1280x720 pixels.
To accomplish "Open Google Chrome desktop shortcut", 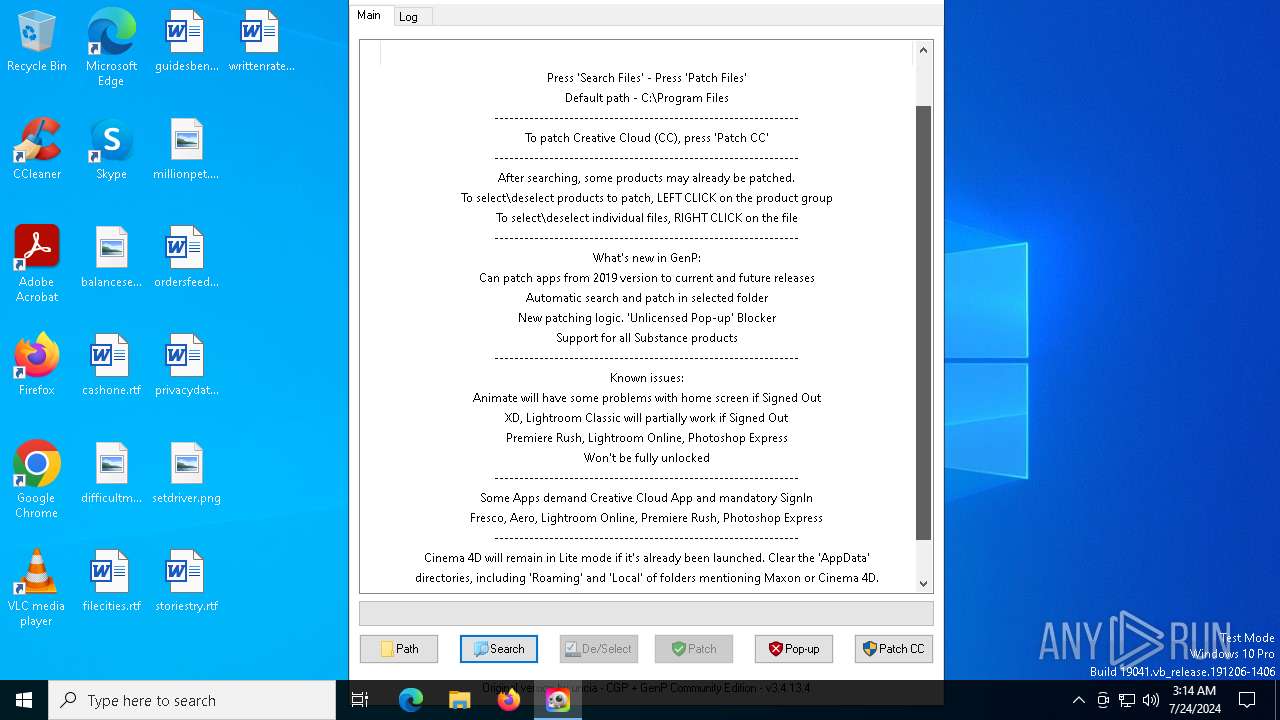I will pyautogui.click(x=37, y=480).
